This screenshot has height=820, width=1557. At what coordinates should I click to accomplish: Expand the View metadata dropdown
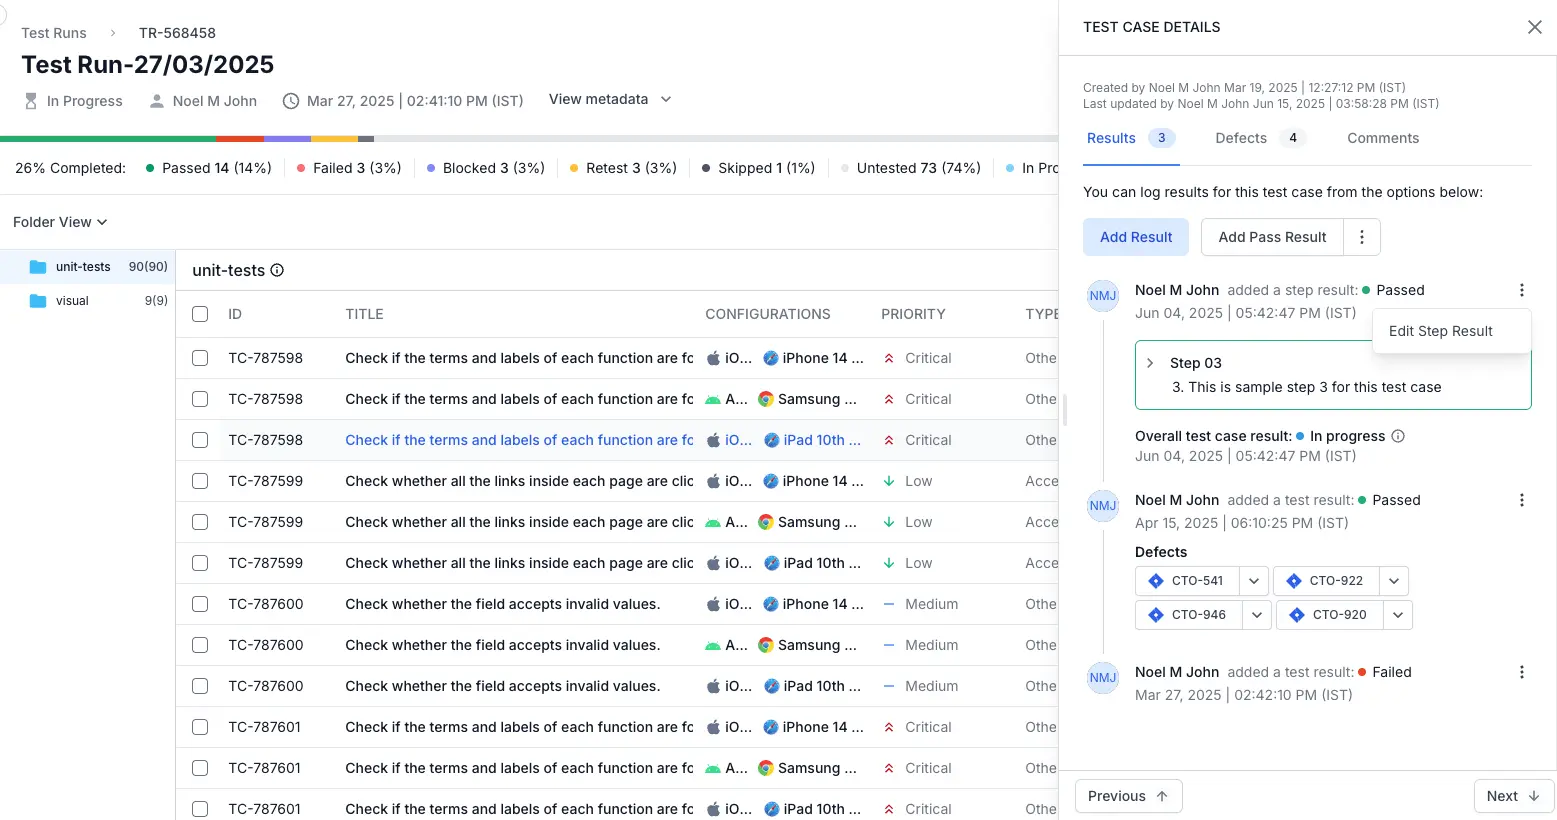[609, 99]
